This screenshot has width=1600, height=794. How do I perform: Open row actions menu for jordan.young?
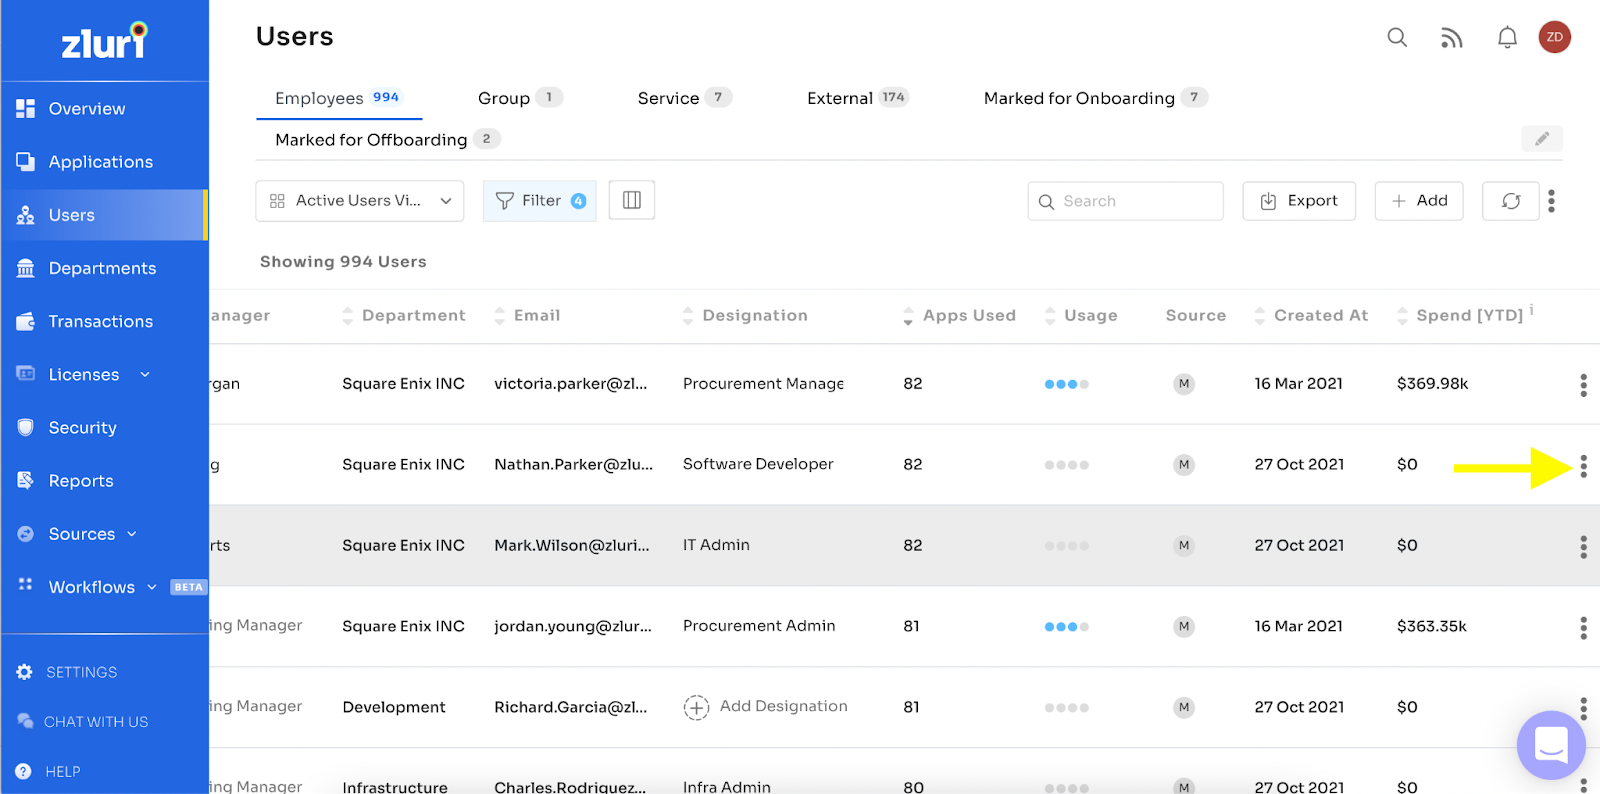(x=1583, y=628)
